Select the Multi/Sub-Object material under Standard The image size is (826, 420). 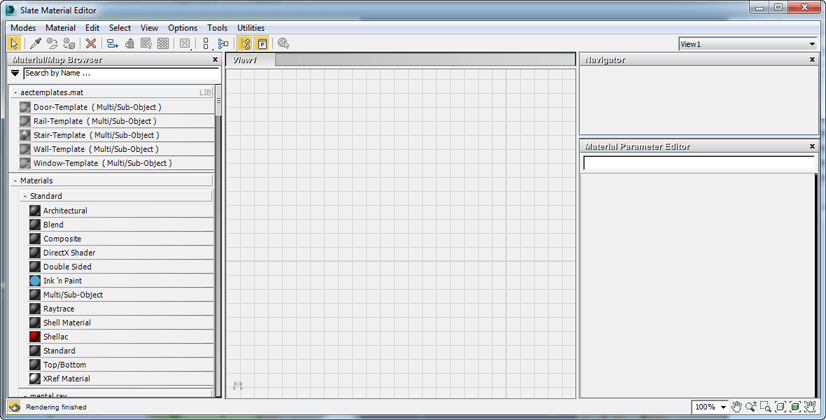coord(121,295)
